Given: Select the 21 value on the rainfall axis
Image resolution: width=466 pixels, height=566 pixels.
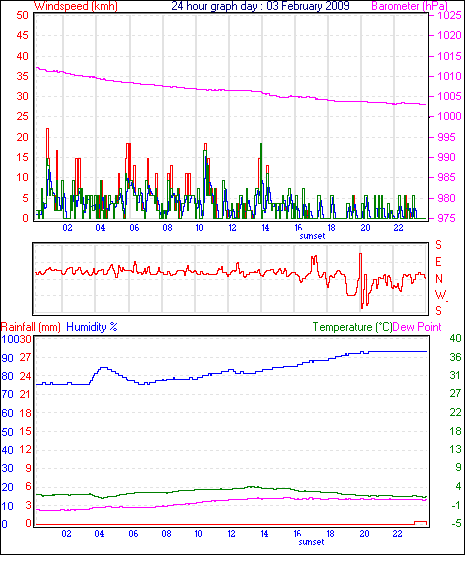Looking at the screenshot, I should [26, 394].
